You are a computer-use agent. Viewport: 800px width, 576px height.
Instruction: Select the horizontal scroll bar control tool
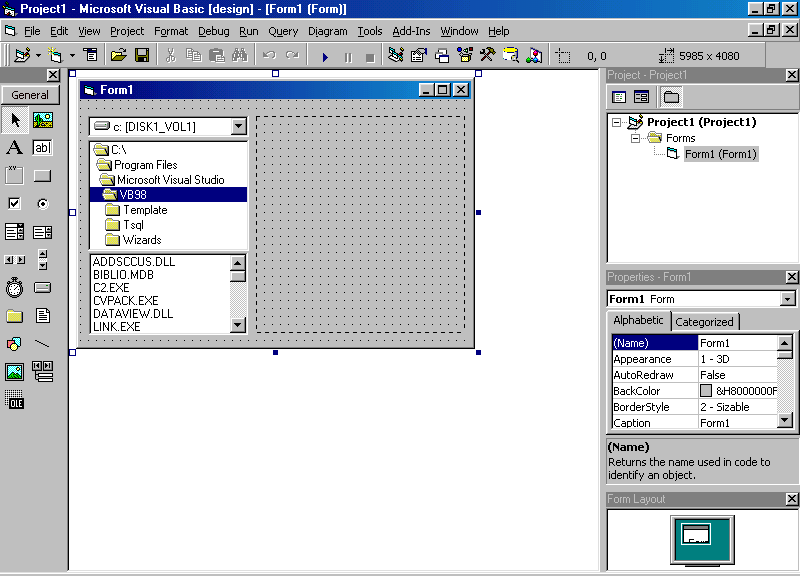coord(15,260)
